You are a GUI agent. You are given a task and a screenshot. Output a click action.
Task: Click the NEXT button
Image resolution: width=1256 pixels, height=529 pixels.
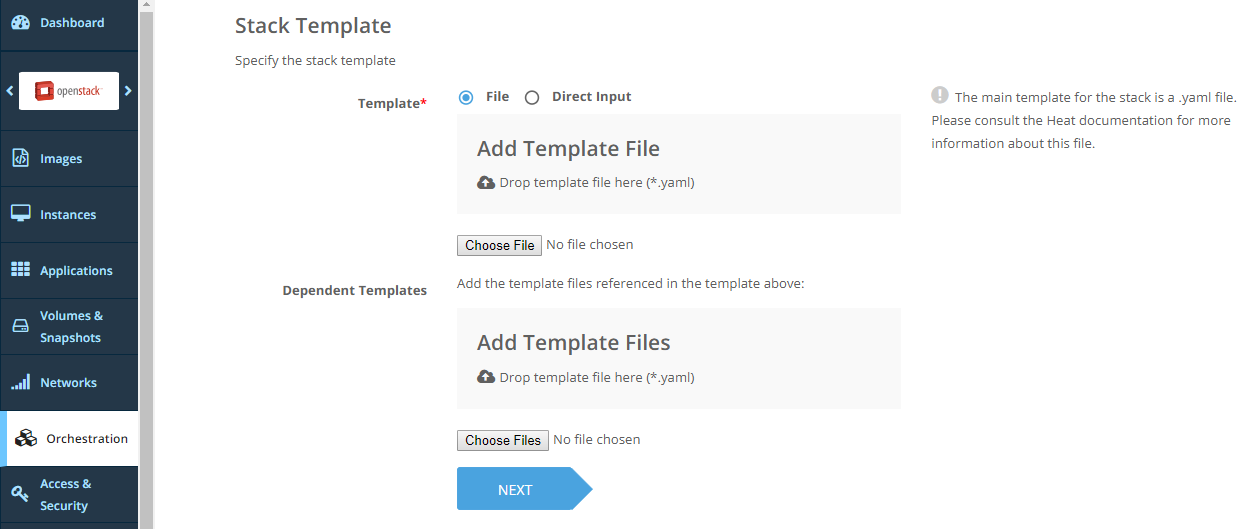tap(516, 490)
